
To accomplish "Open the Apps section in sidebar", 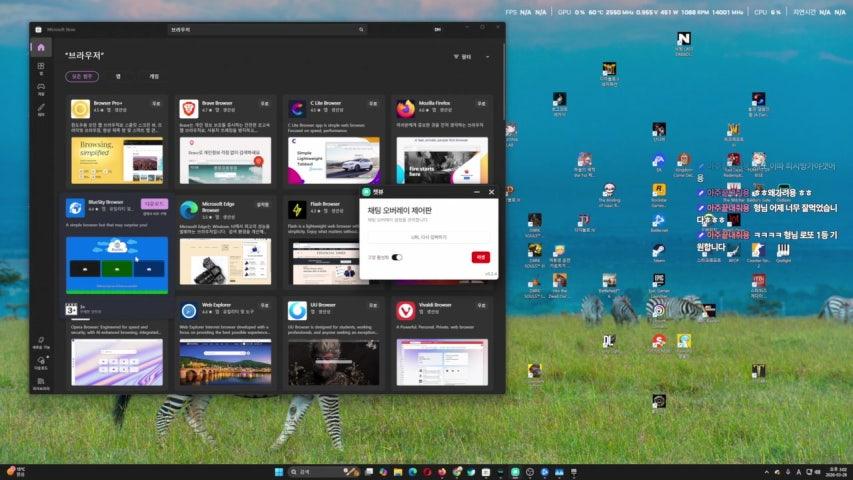I will point(41,69).
